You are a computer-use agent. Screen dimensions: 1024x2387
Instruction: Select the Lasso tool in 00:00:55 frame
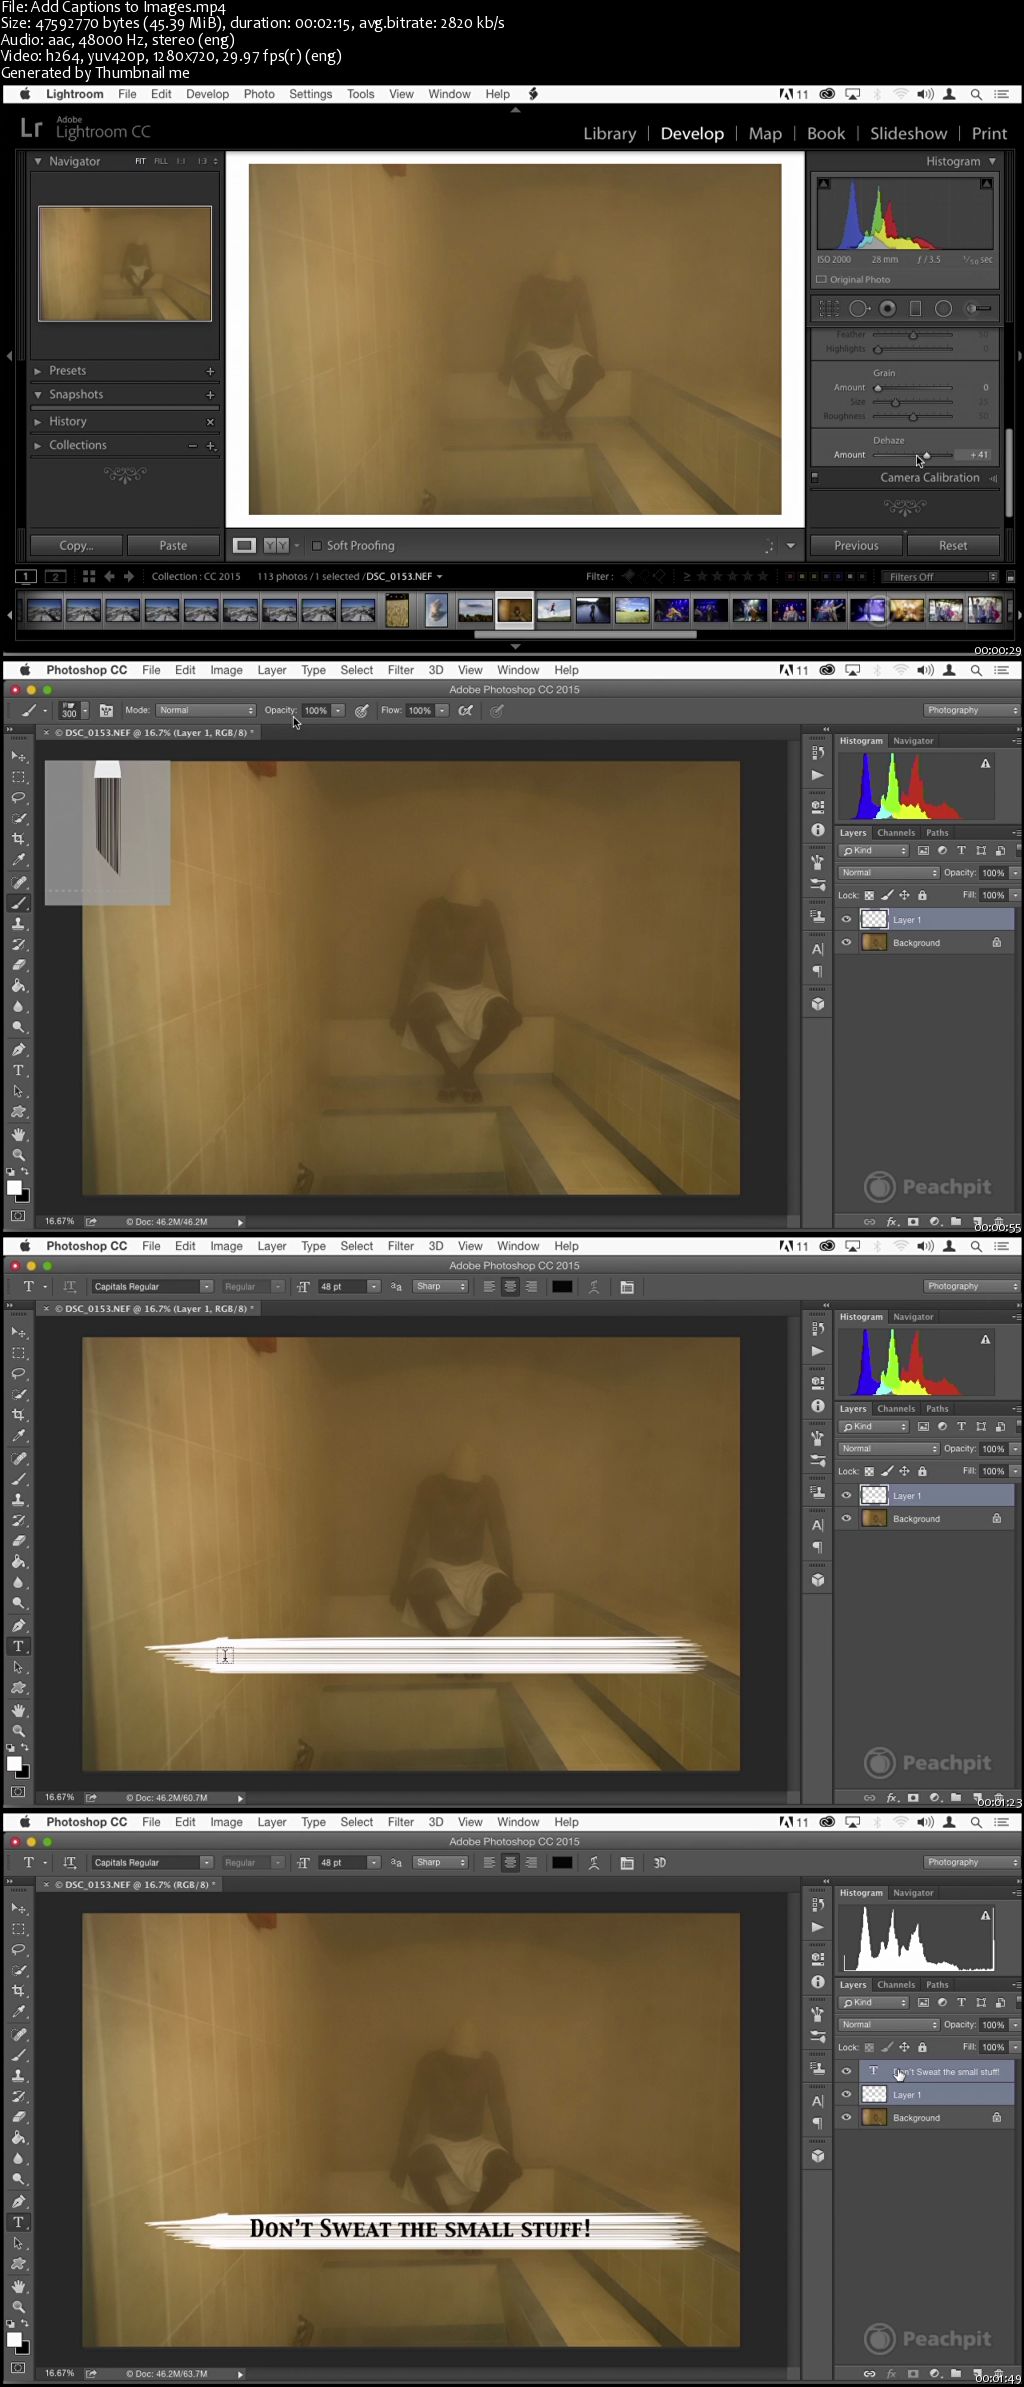click(x=18, y=797)
